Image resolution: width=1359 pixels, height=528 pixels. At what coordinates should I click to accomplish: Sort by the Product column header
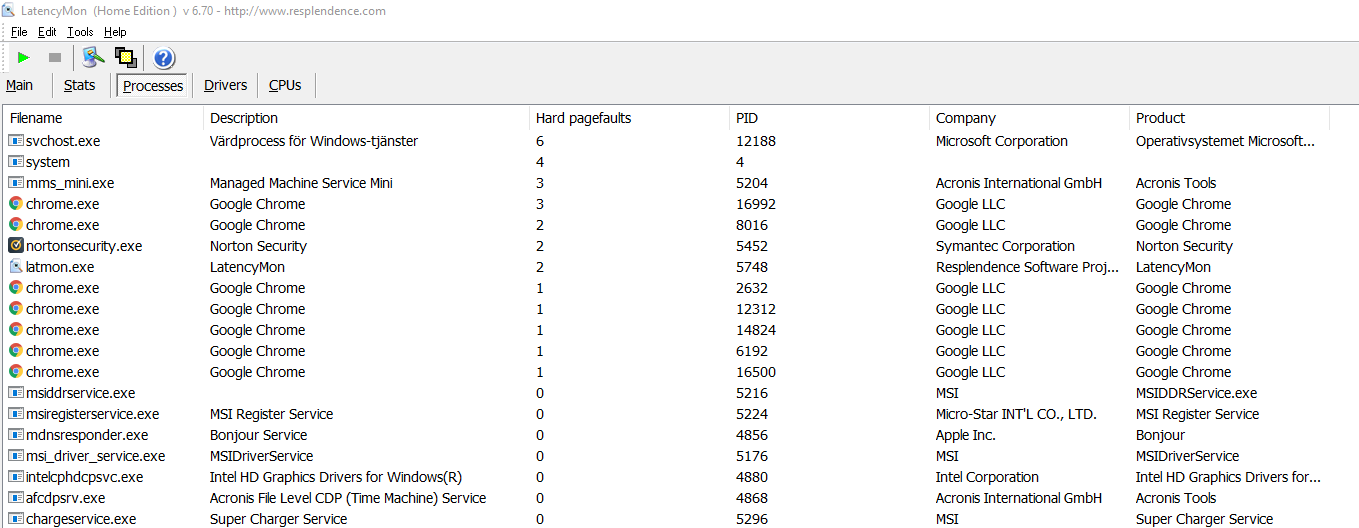1230,118
